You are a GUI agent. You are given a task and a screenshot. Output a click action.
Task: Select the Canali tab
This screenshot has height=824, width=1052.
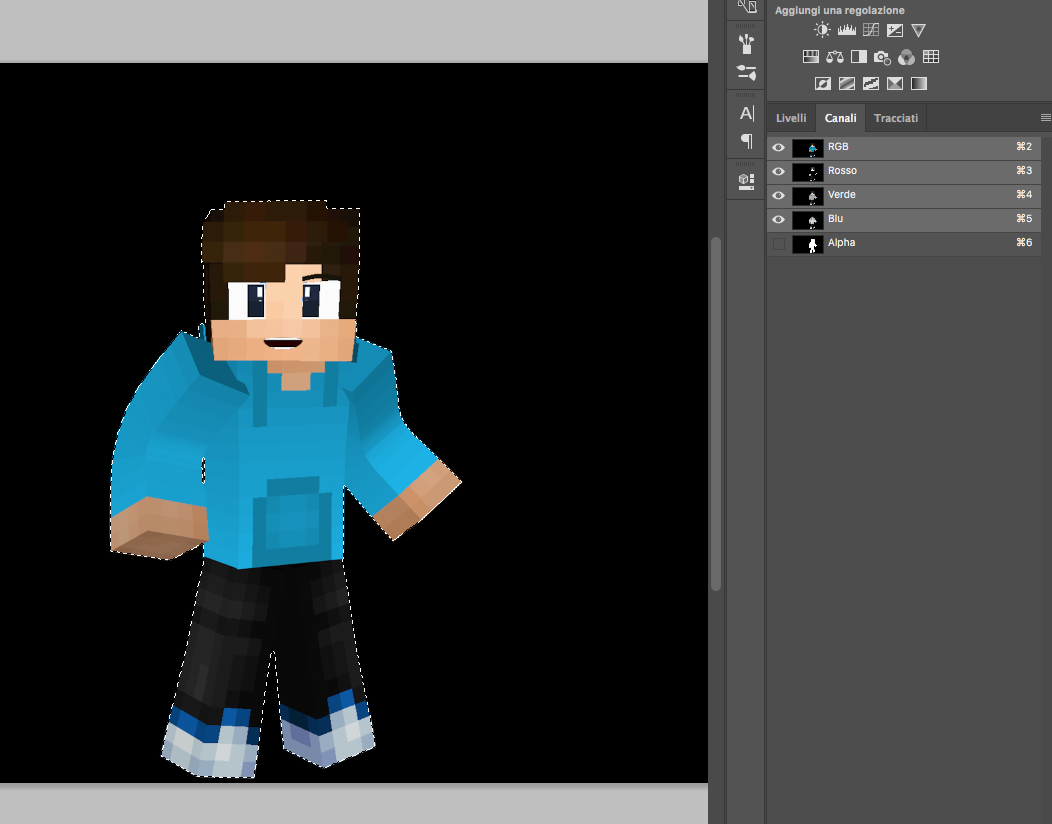click(x=840, y=118)
